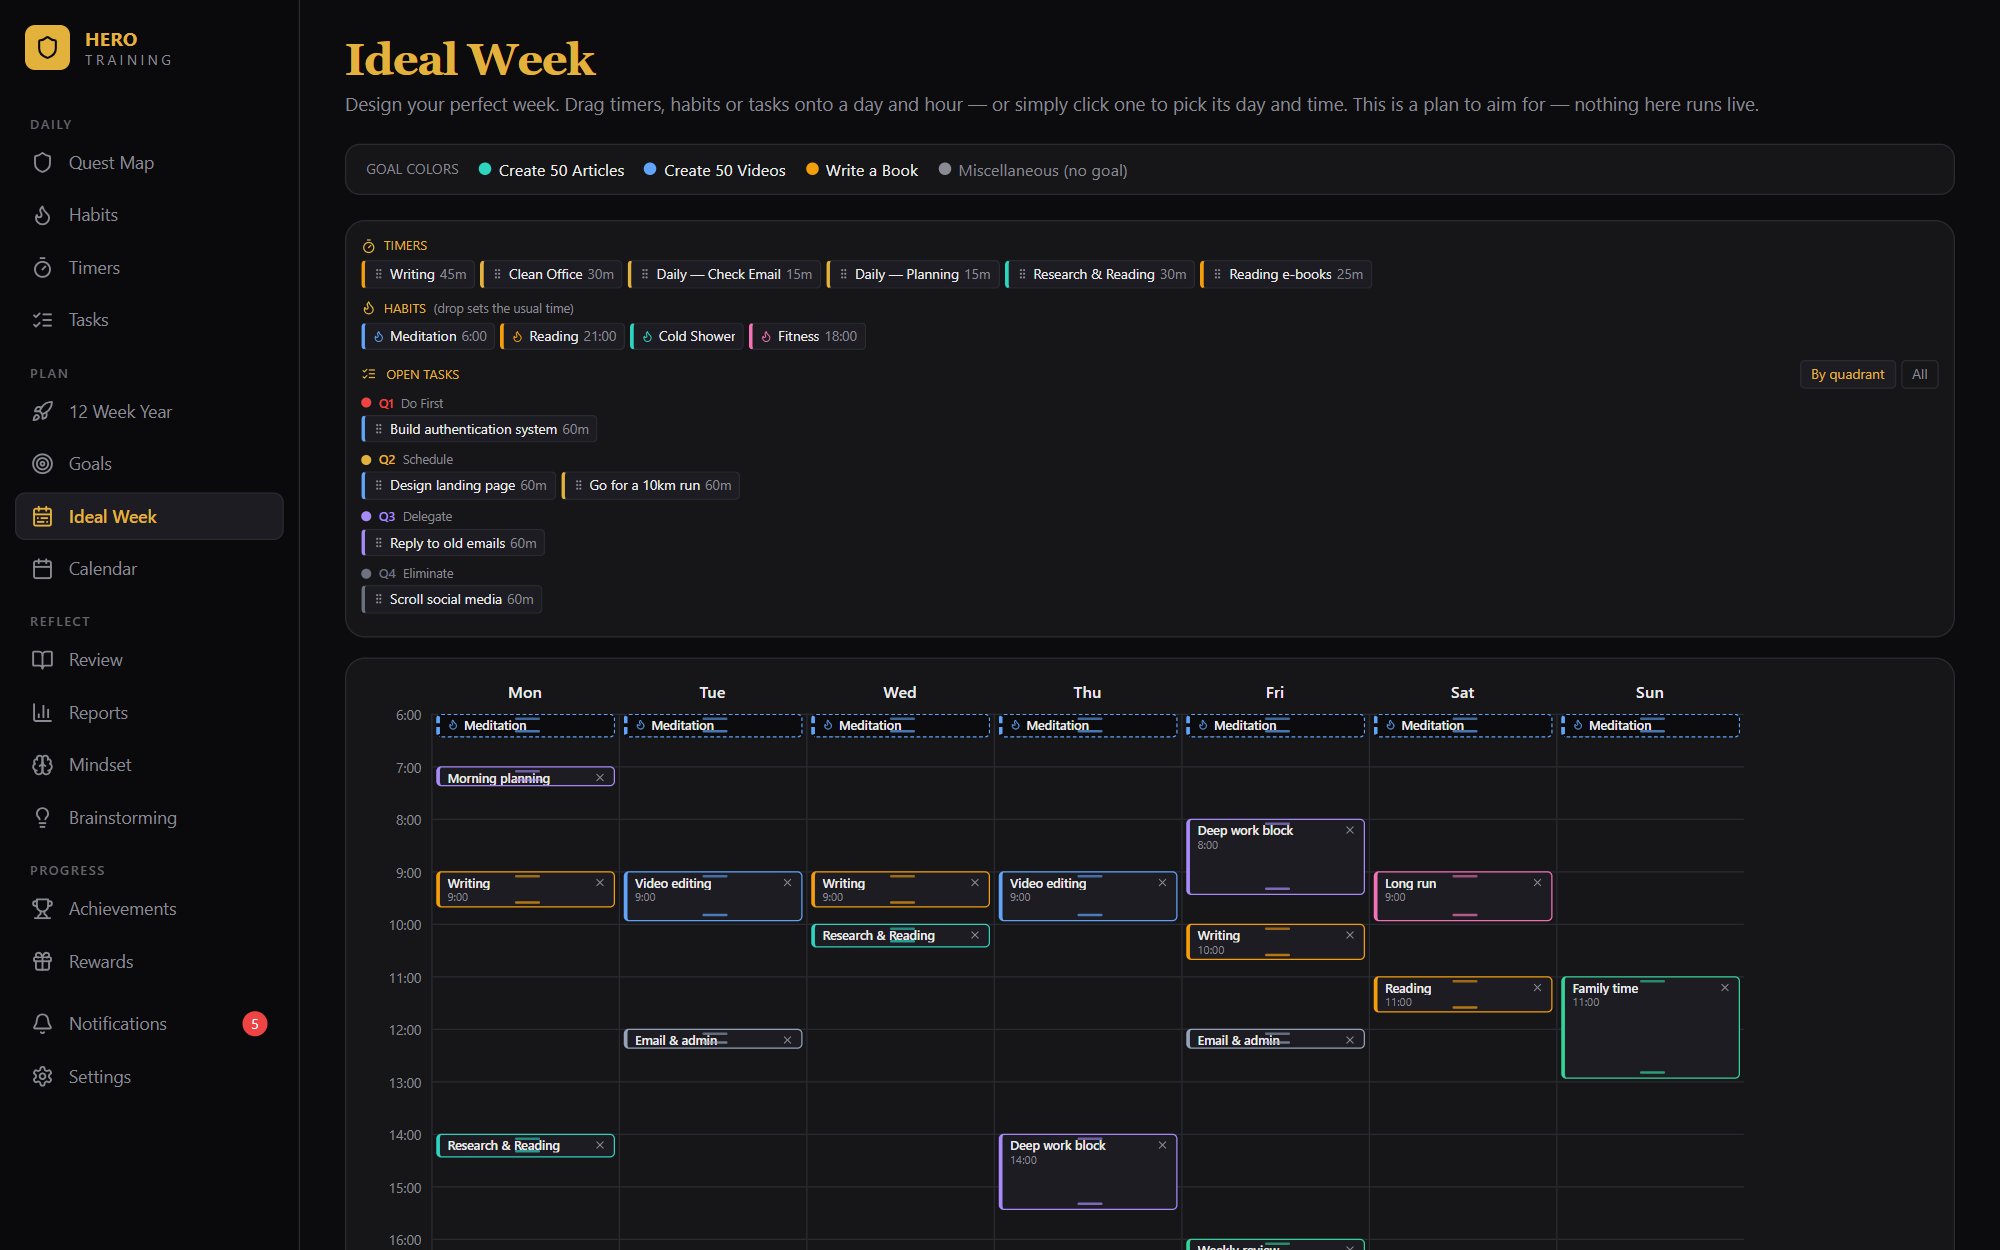Click the Cold Shower habit flame icon
2000x1250 pixels.
(x=647, y=337)
